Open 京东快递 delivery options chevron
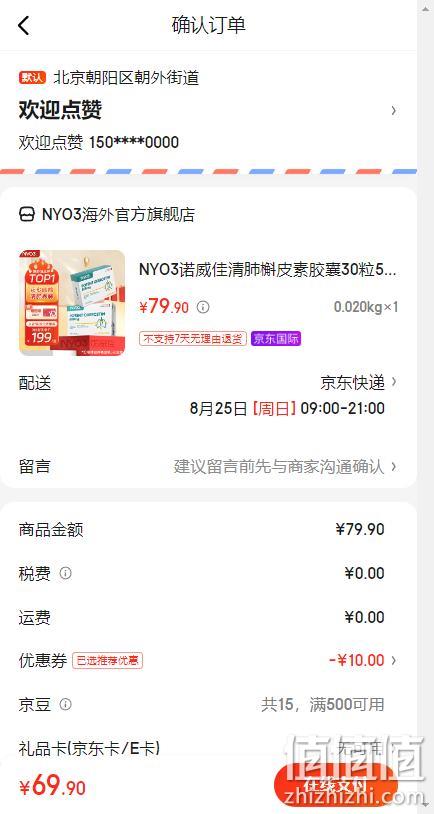Viewport: 434px width, 814px height. [394, 382]
